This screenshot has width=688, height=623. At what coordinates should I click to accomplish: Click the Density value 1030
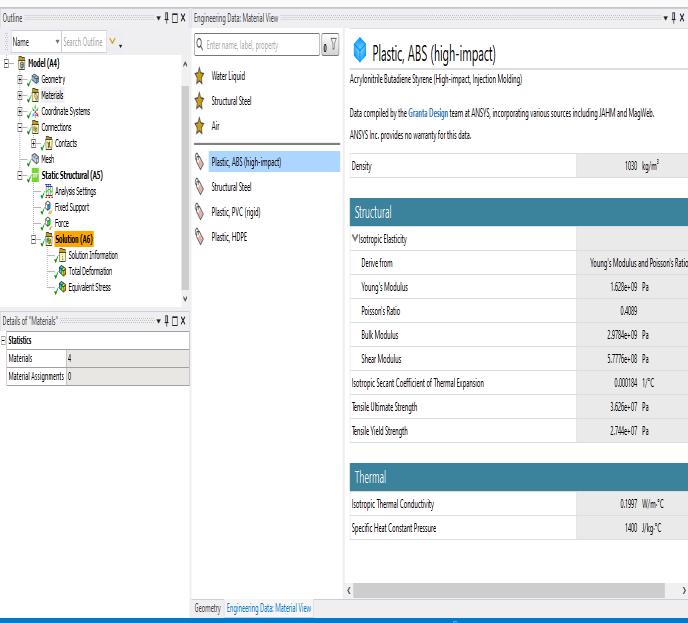pos(631,166)
